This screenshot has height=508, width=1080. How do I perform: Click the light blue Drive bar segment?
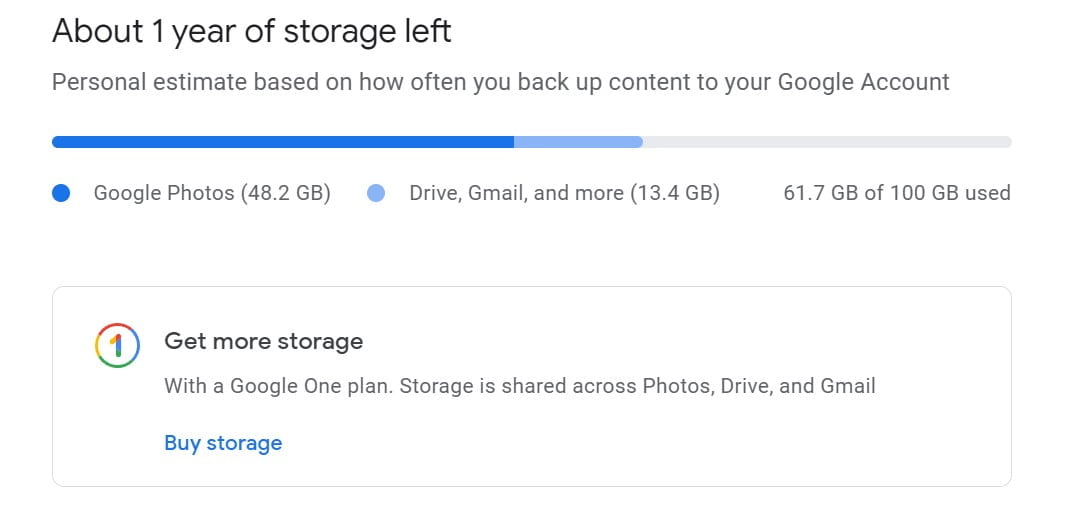click(577, 142)
